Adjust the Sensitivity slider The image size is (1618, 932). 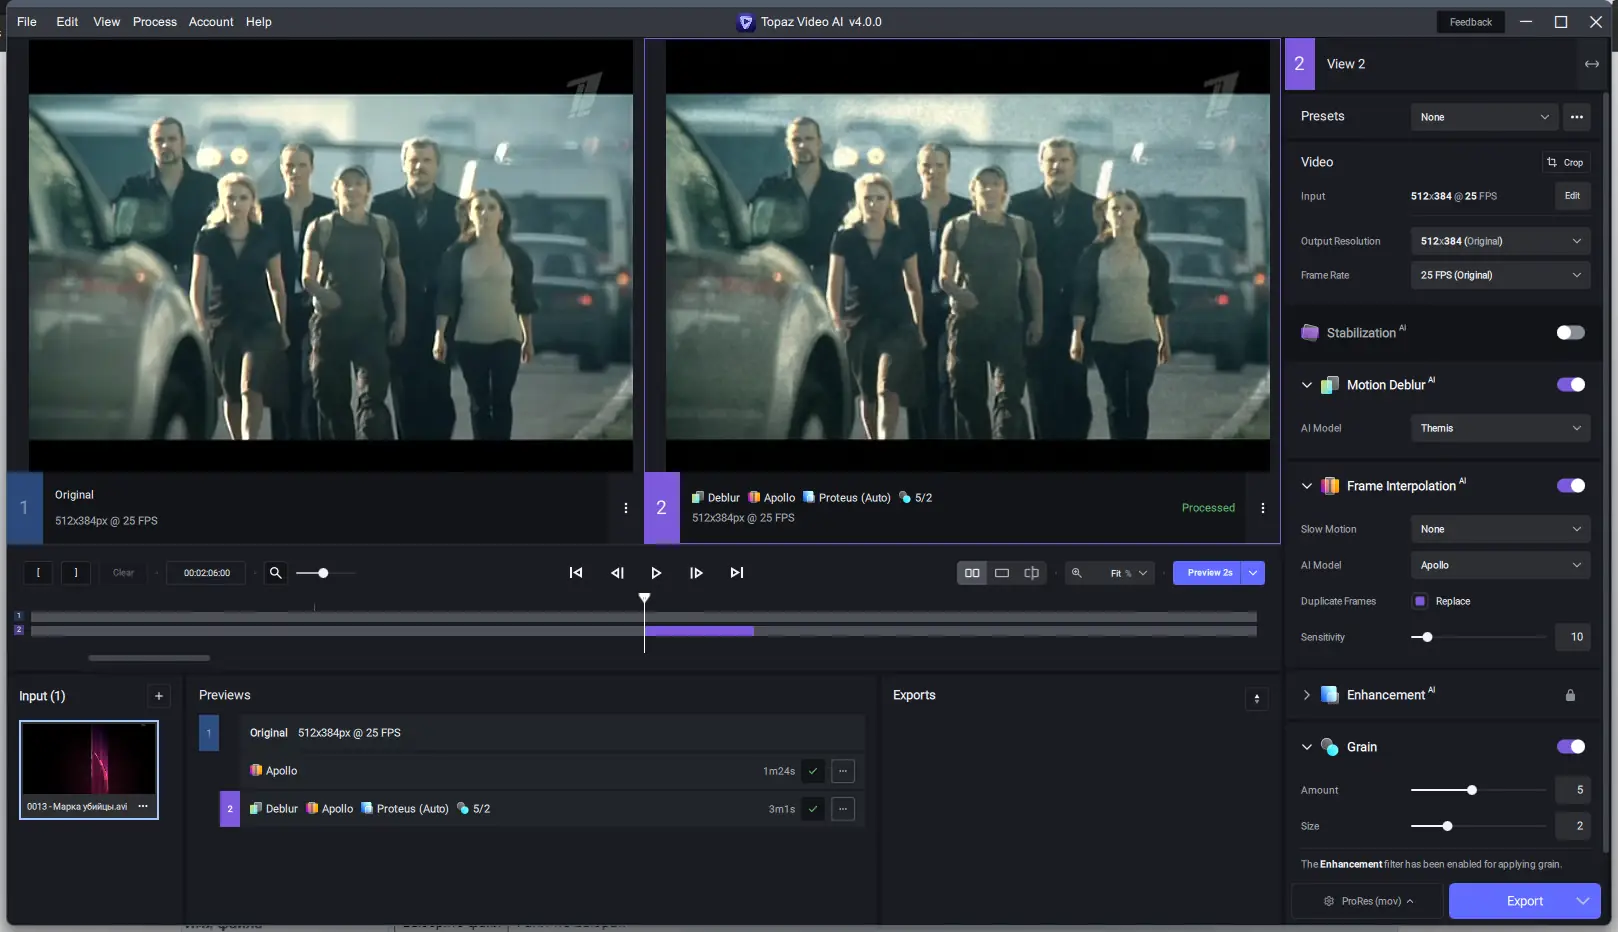pyautogui.click(x=1479, y=637)
